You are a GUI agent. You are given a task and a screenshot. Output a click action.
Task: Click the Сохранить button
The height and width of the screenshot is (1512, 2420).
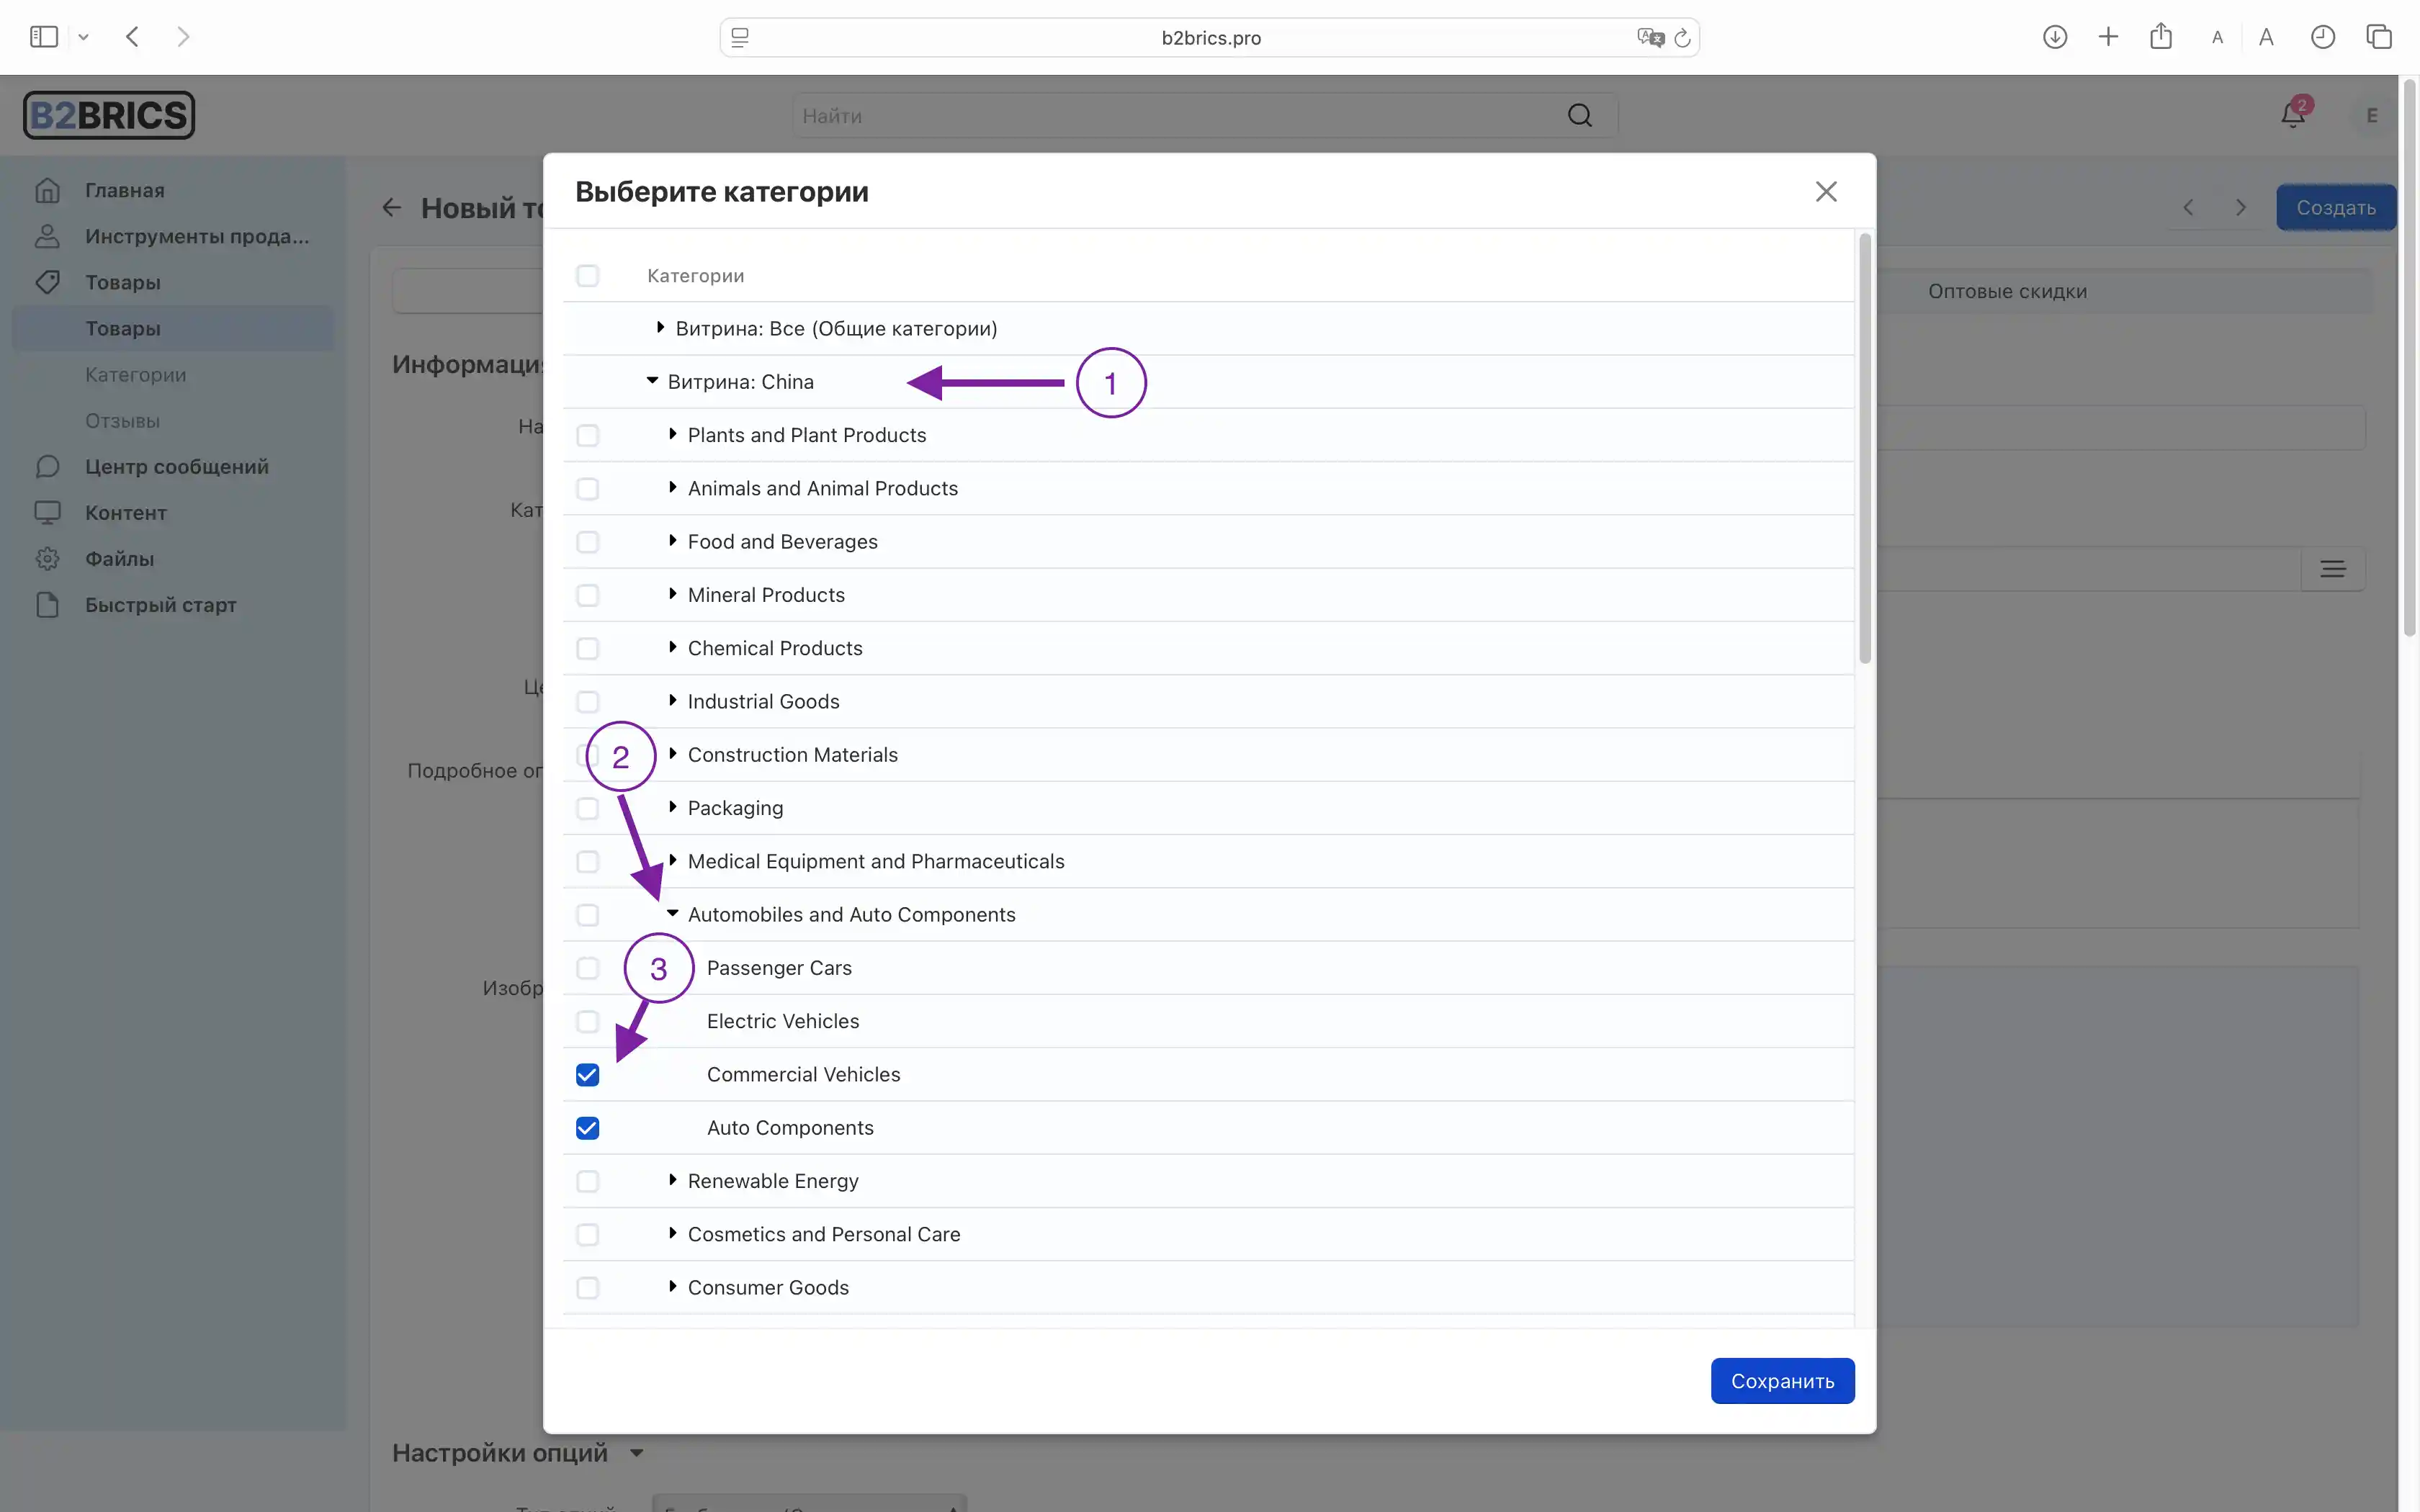[x=1782, y=1380]
